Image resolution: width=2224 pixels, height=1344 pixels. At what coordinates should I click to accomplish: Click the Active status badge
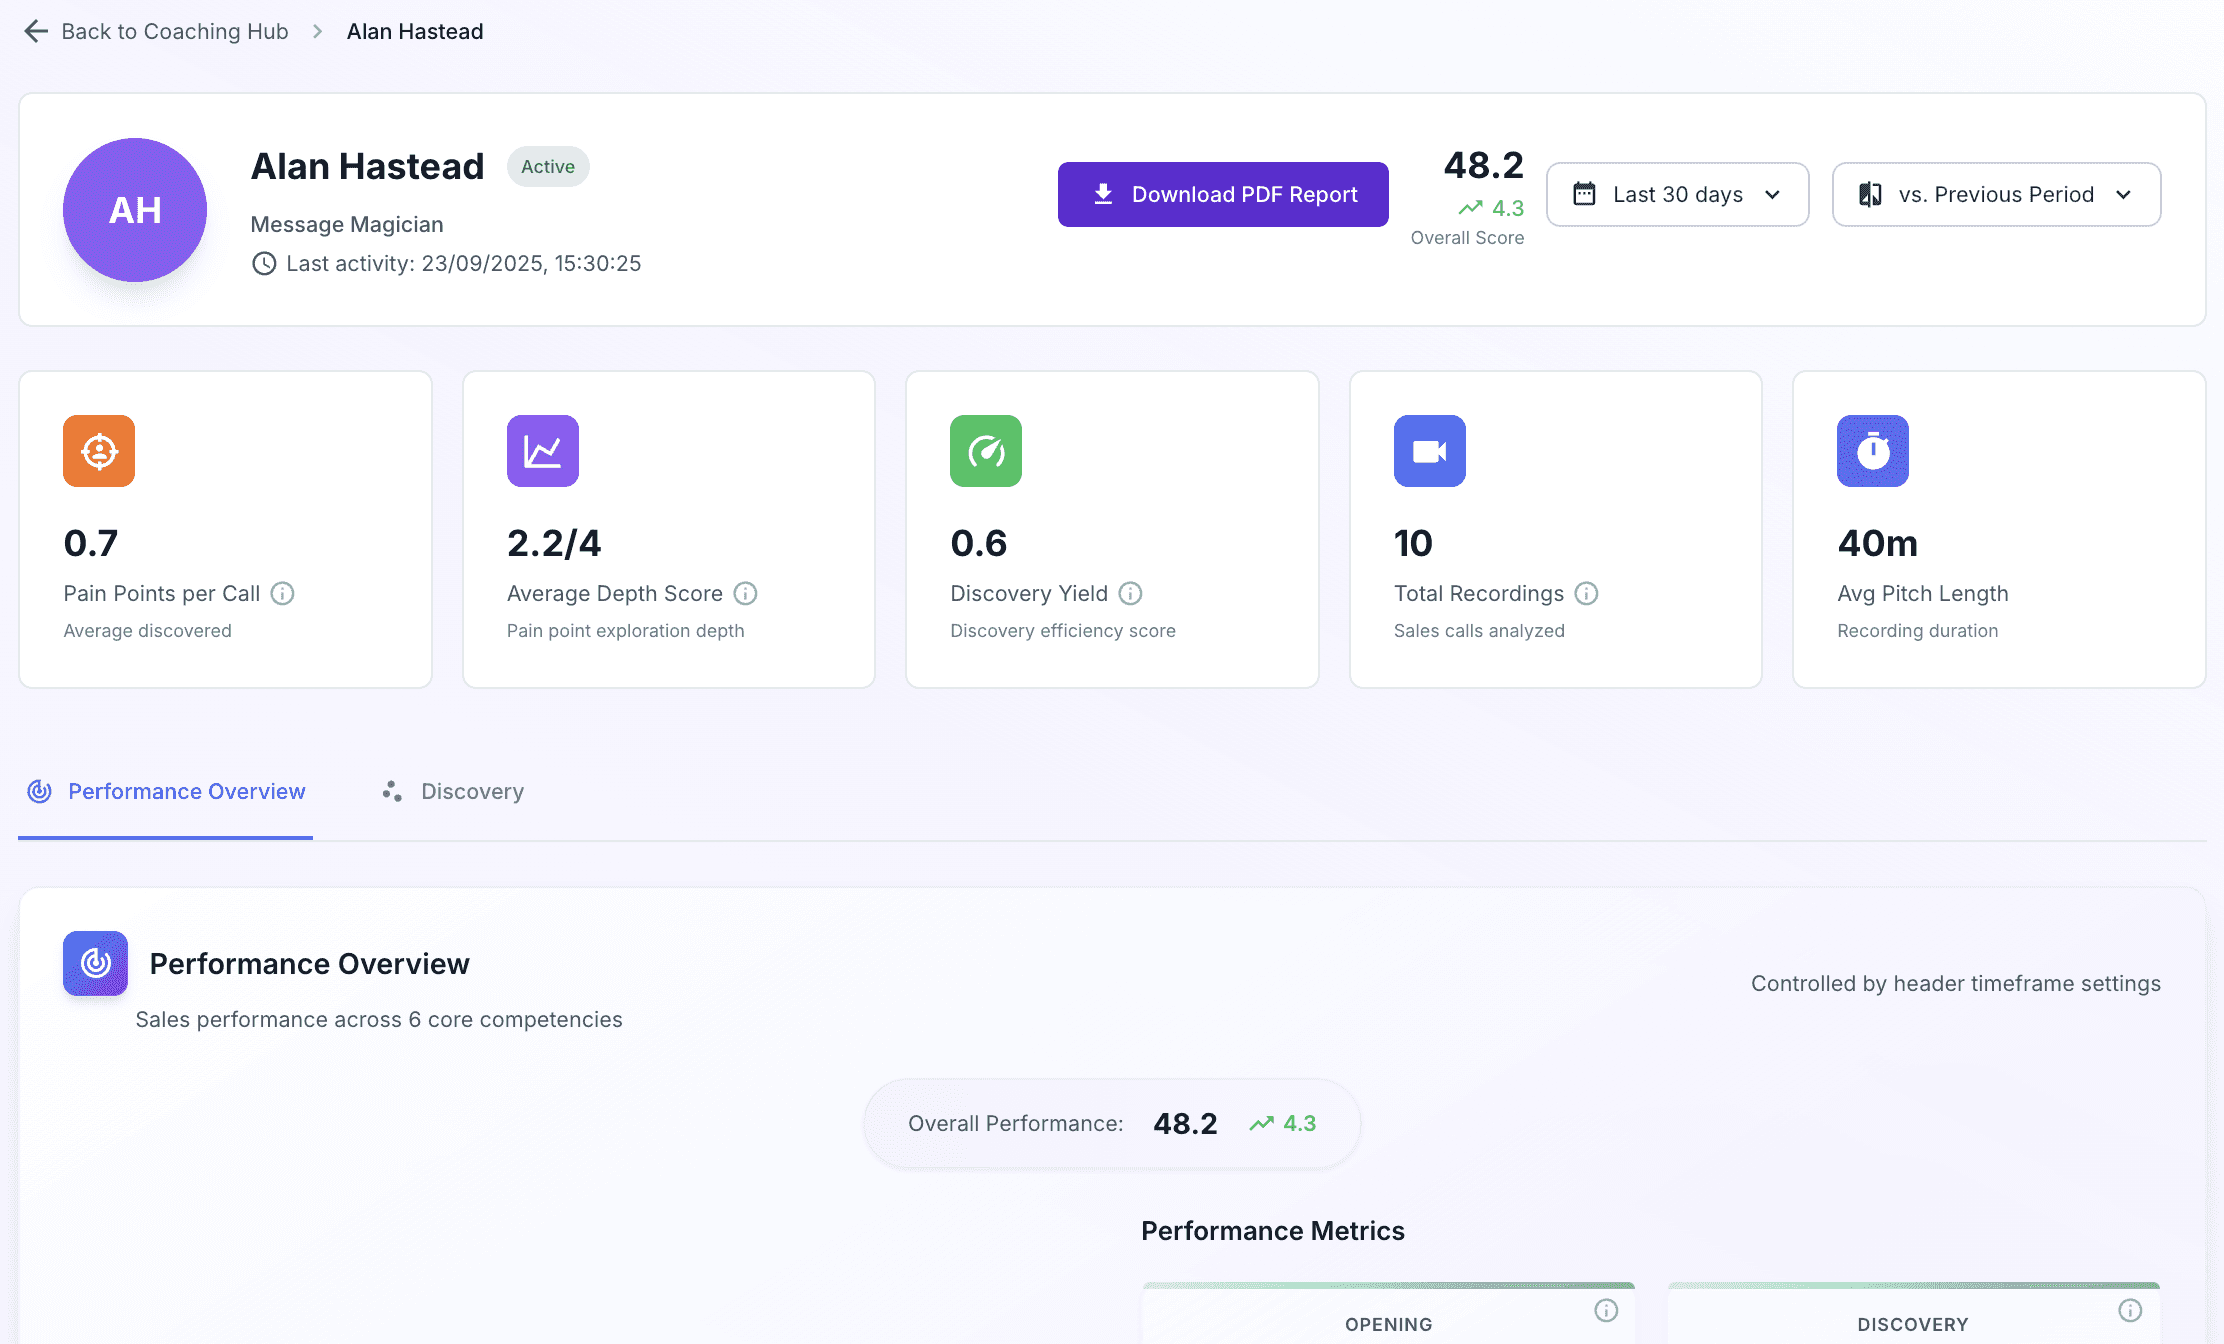pos(548,167)
